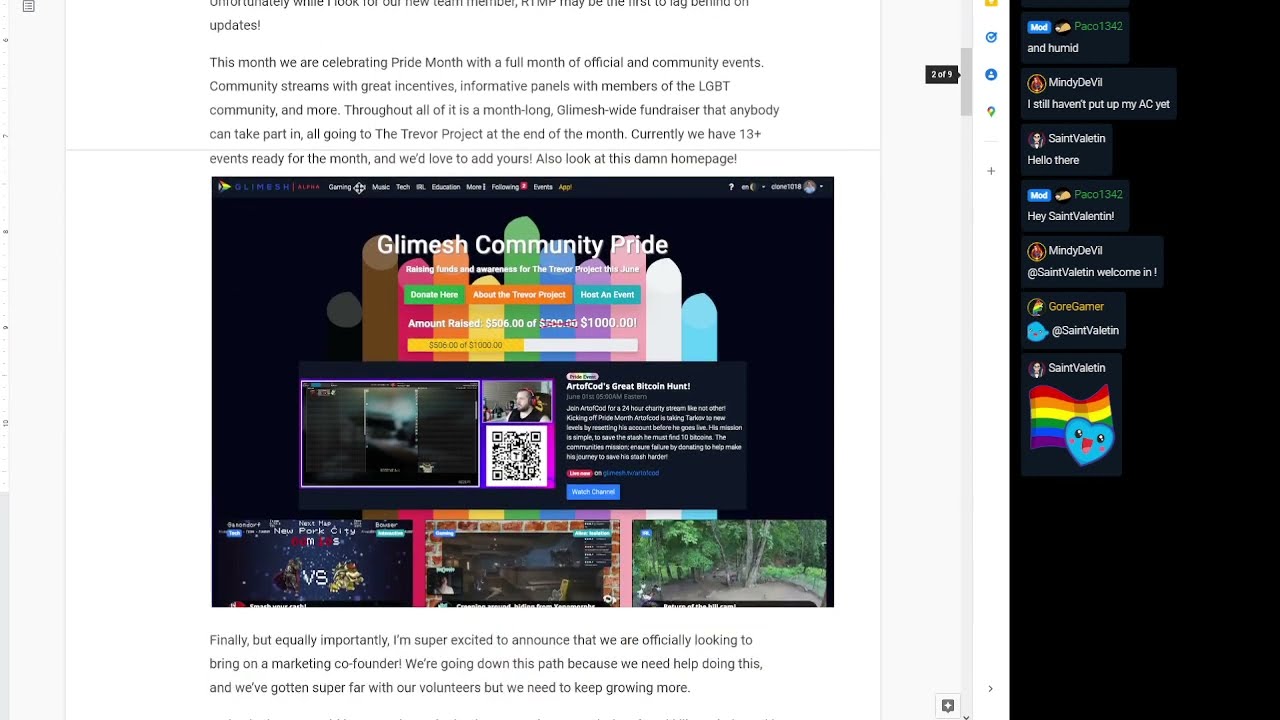Open the glimesh.tv/artofcod link

click(x=631, y=473)
